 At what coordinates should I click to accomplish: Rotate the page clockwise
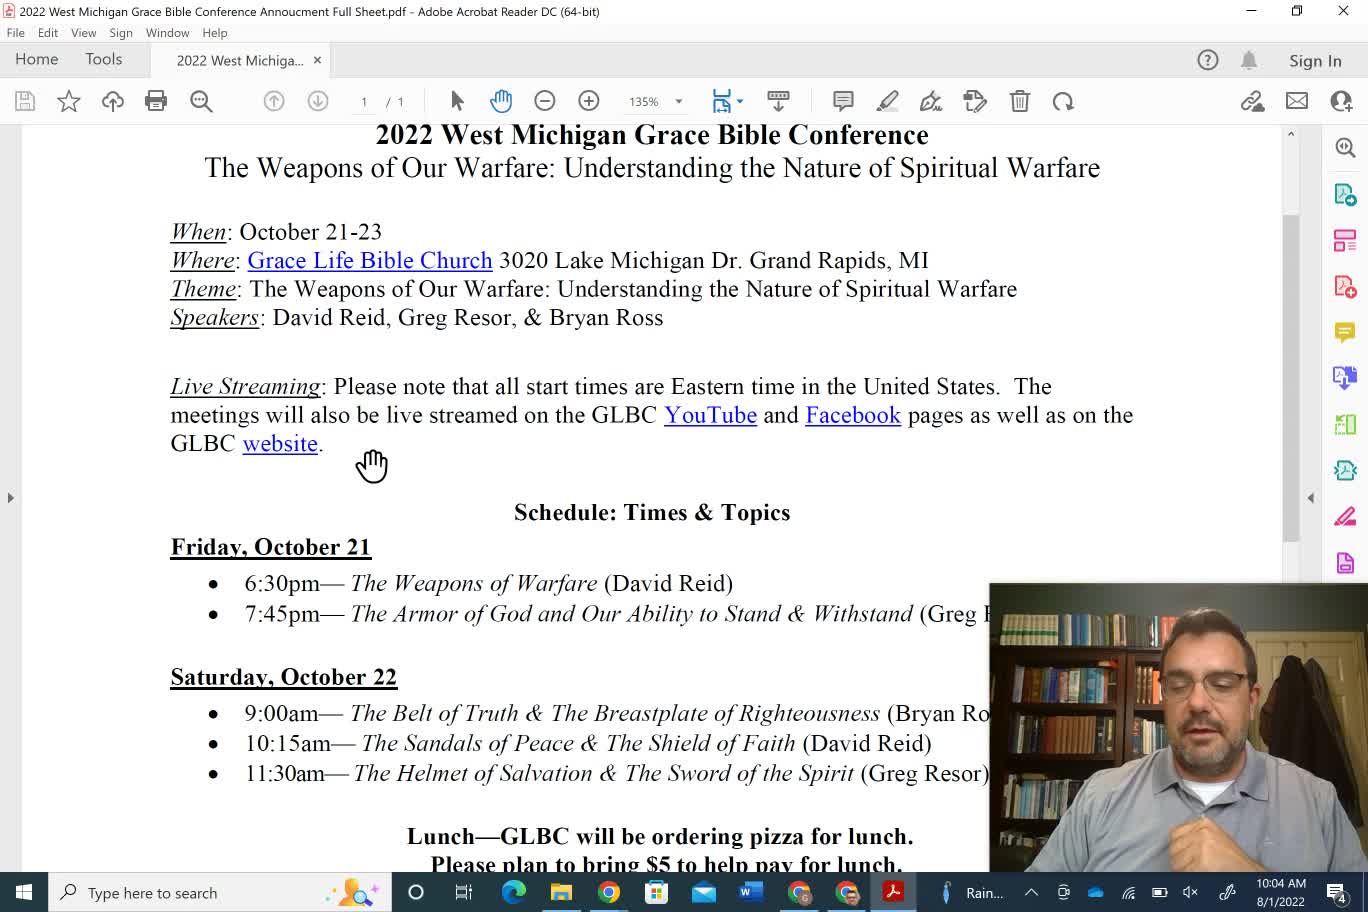(x=1063, y=101)
